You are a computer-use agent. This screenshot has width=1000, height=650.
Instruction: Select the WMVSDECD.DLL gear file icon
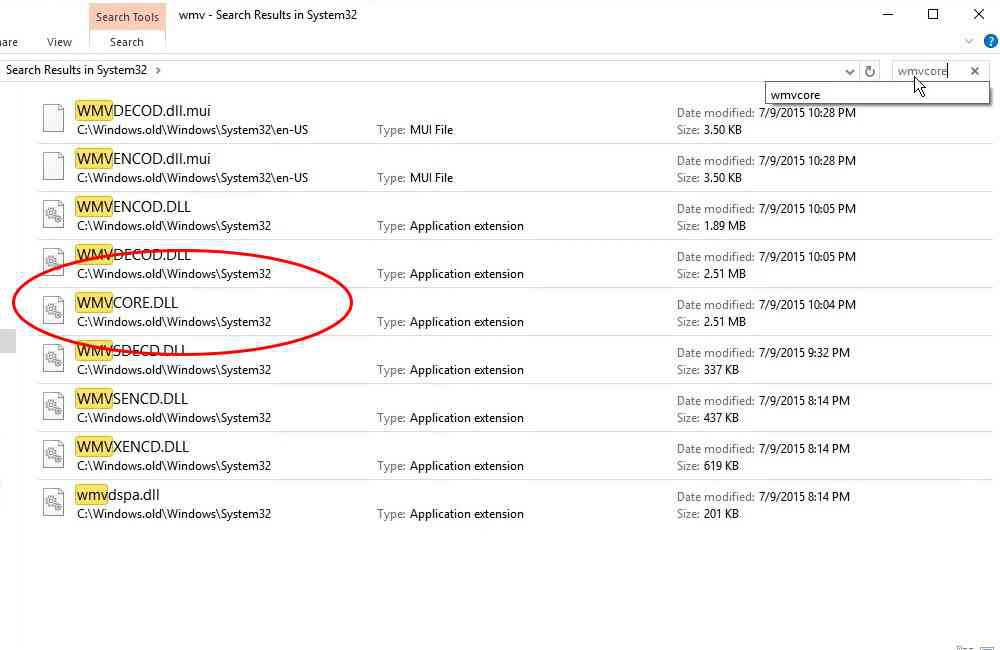coord(54,358)
